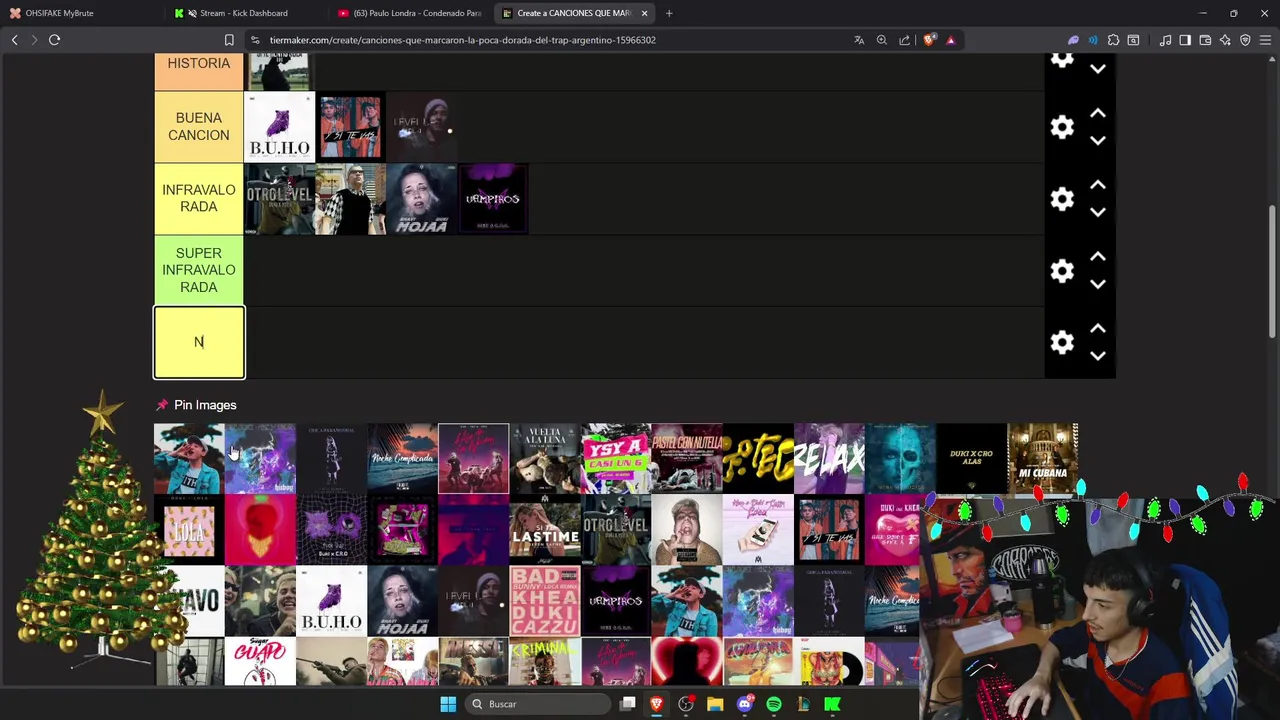Viewport: 1280px width, 720px height.
Task: Pick the RELAX cover
Action: click(829, 459)
